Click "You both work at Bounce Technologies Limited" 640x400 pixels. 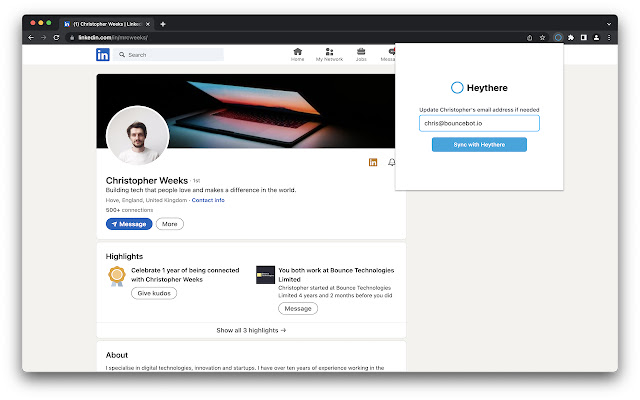(x=336, y=275)
